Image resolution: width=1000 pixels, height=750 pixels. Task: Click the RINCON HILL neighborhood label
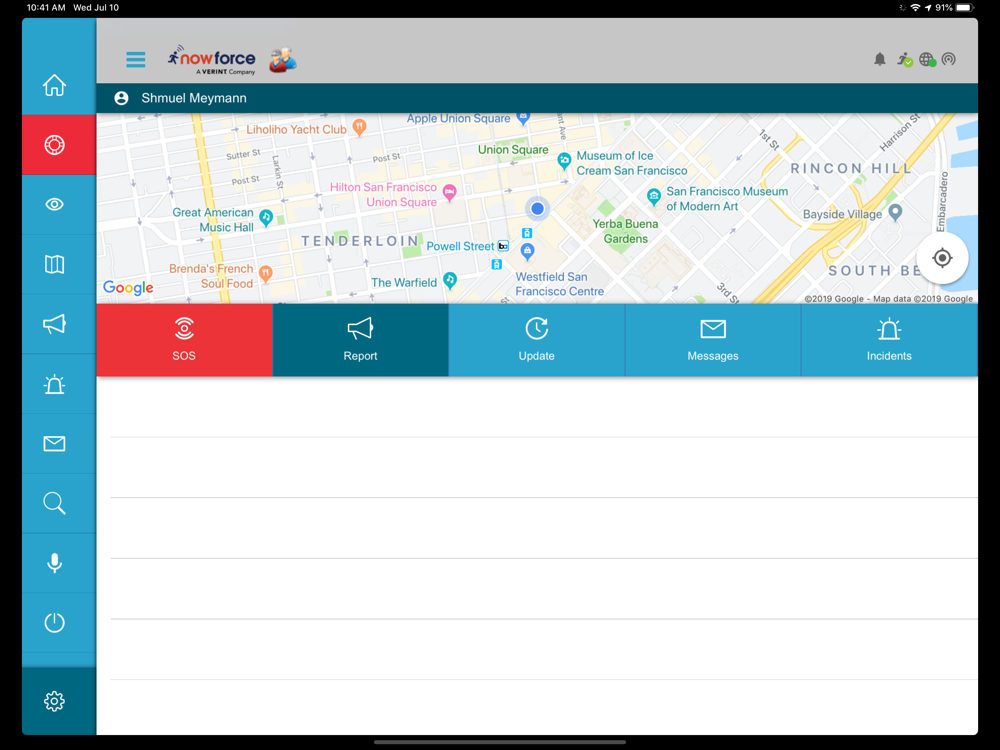point(851,168)
